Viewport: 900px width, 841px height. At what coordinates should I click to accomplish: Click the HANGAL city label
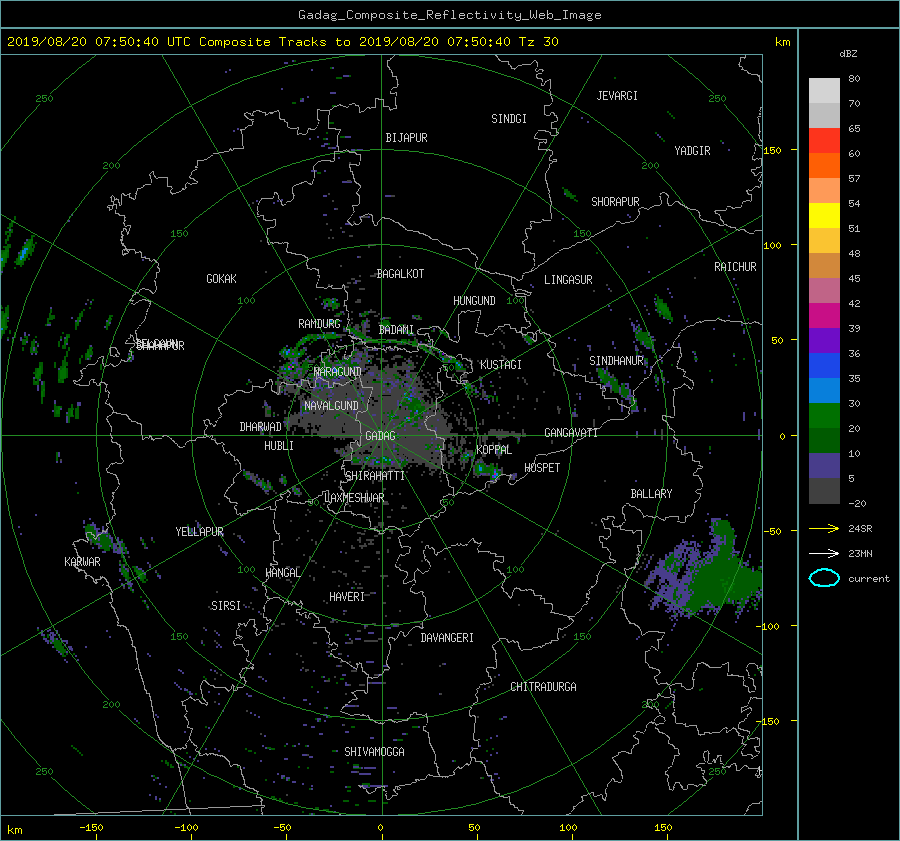click(282, 573)
